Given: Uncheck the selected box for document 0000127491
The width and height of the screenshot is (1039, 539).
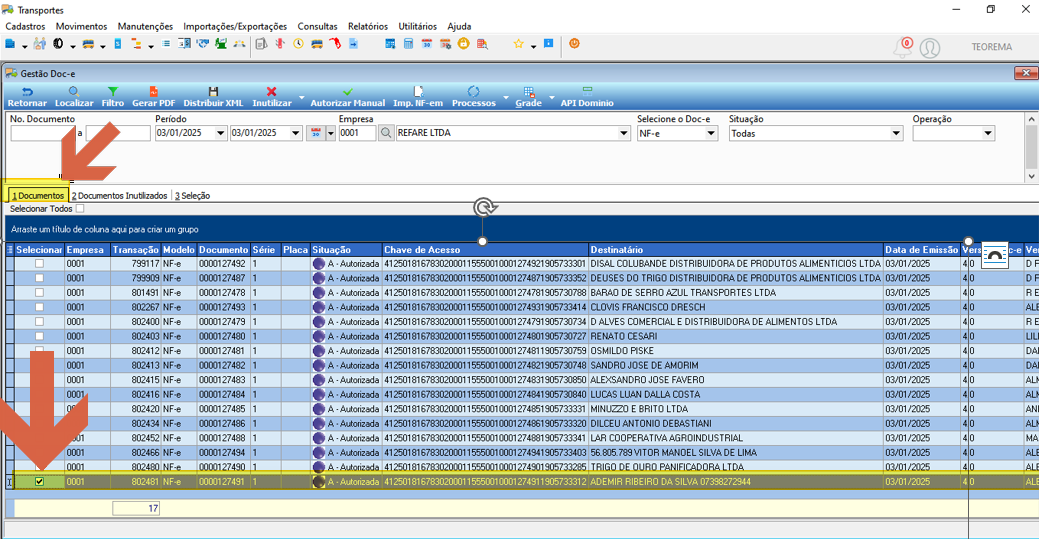Looking at the screenshot, I should 40,482.
